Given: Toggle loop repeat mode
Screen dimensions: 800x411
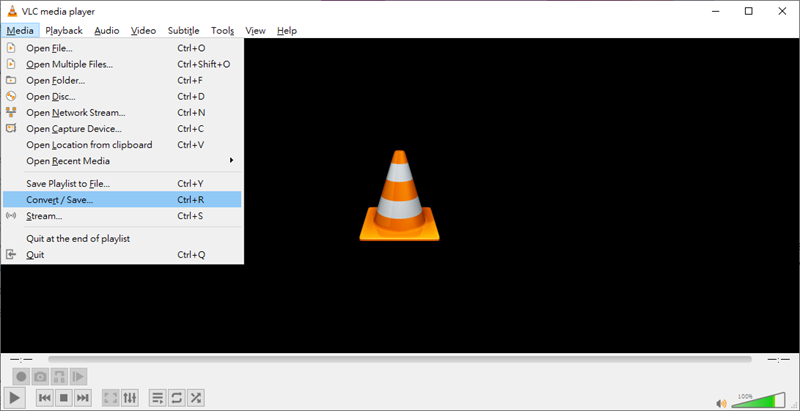Looking at the screenshot, I should coord(177,397).
